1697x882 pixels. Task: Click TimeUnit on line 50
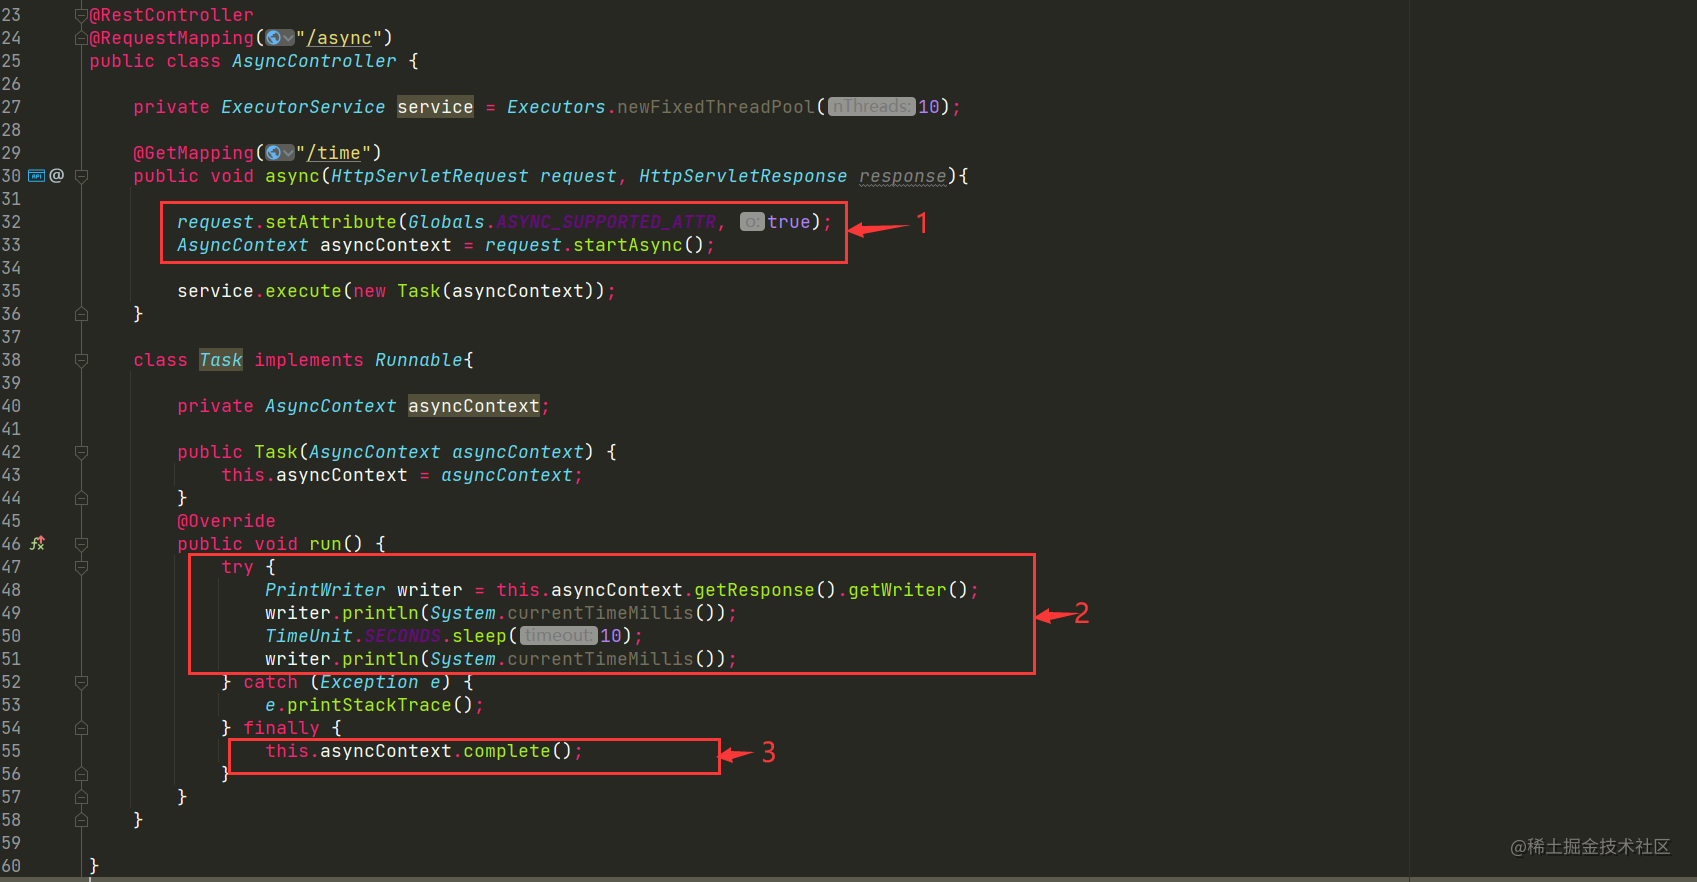[x=309, y=636]
